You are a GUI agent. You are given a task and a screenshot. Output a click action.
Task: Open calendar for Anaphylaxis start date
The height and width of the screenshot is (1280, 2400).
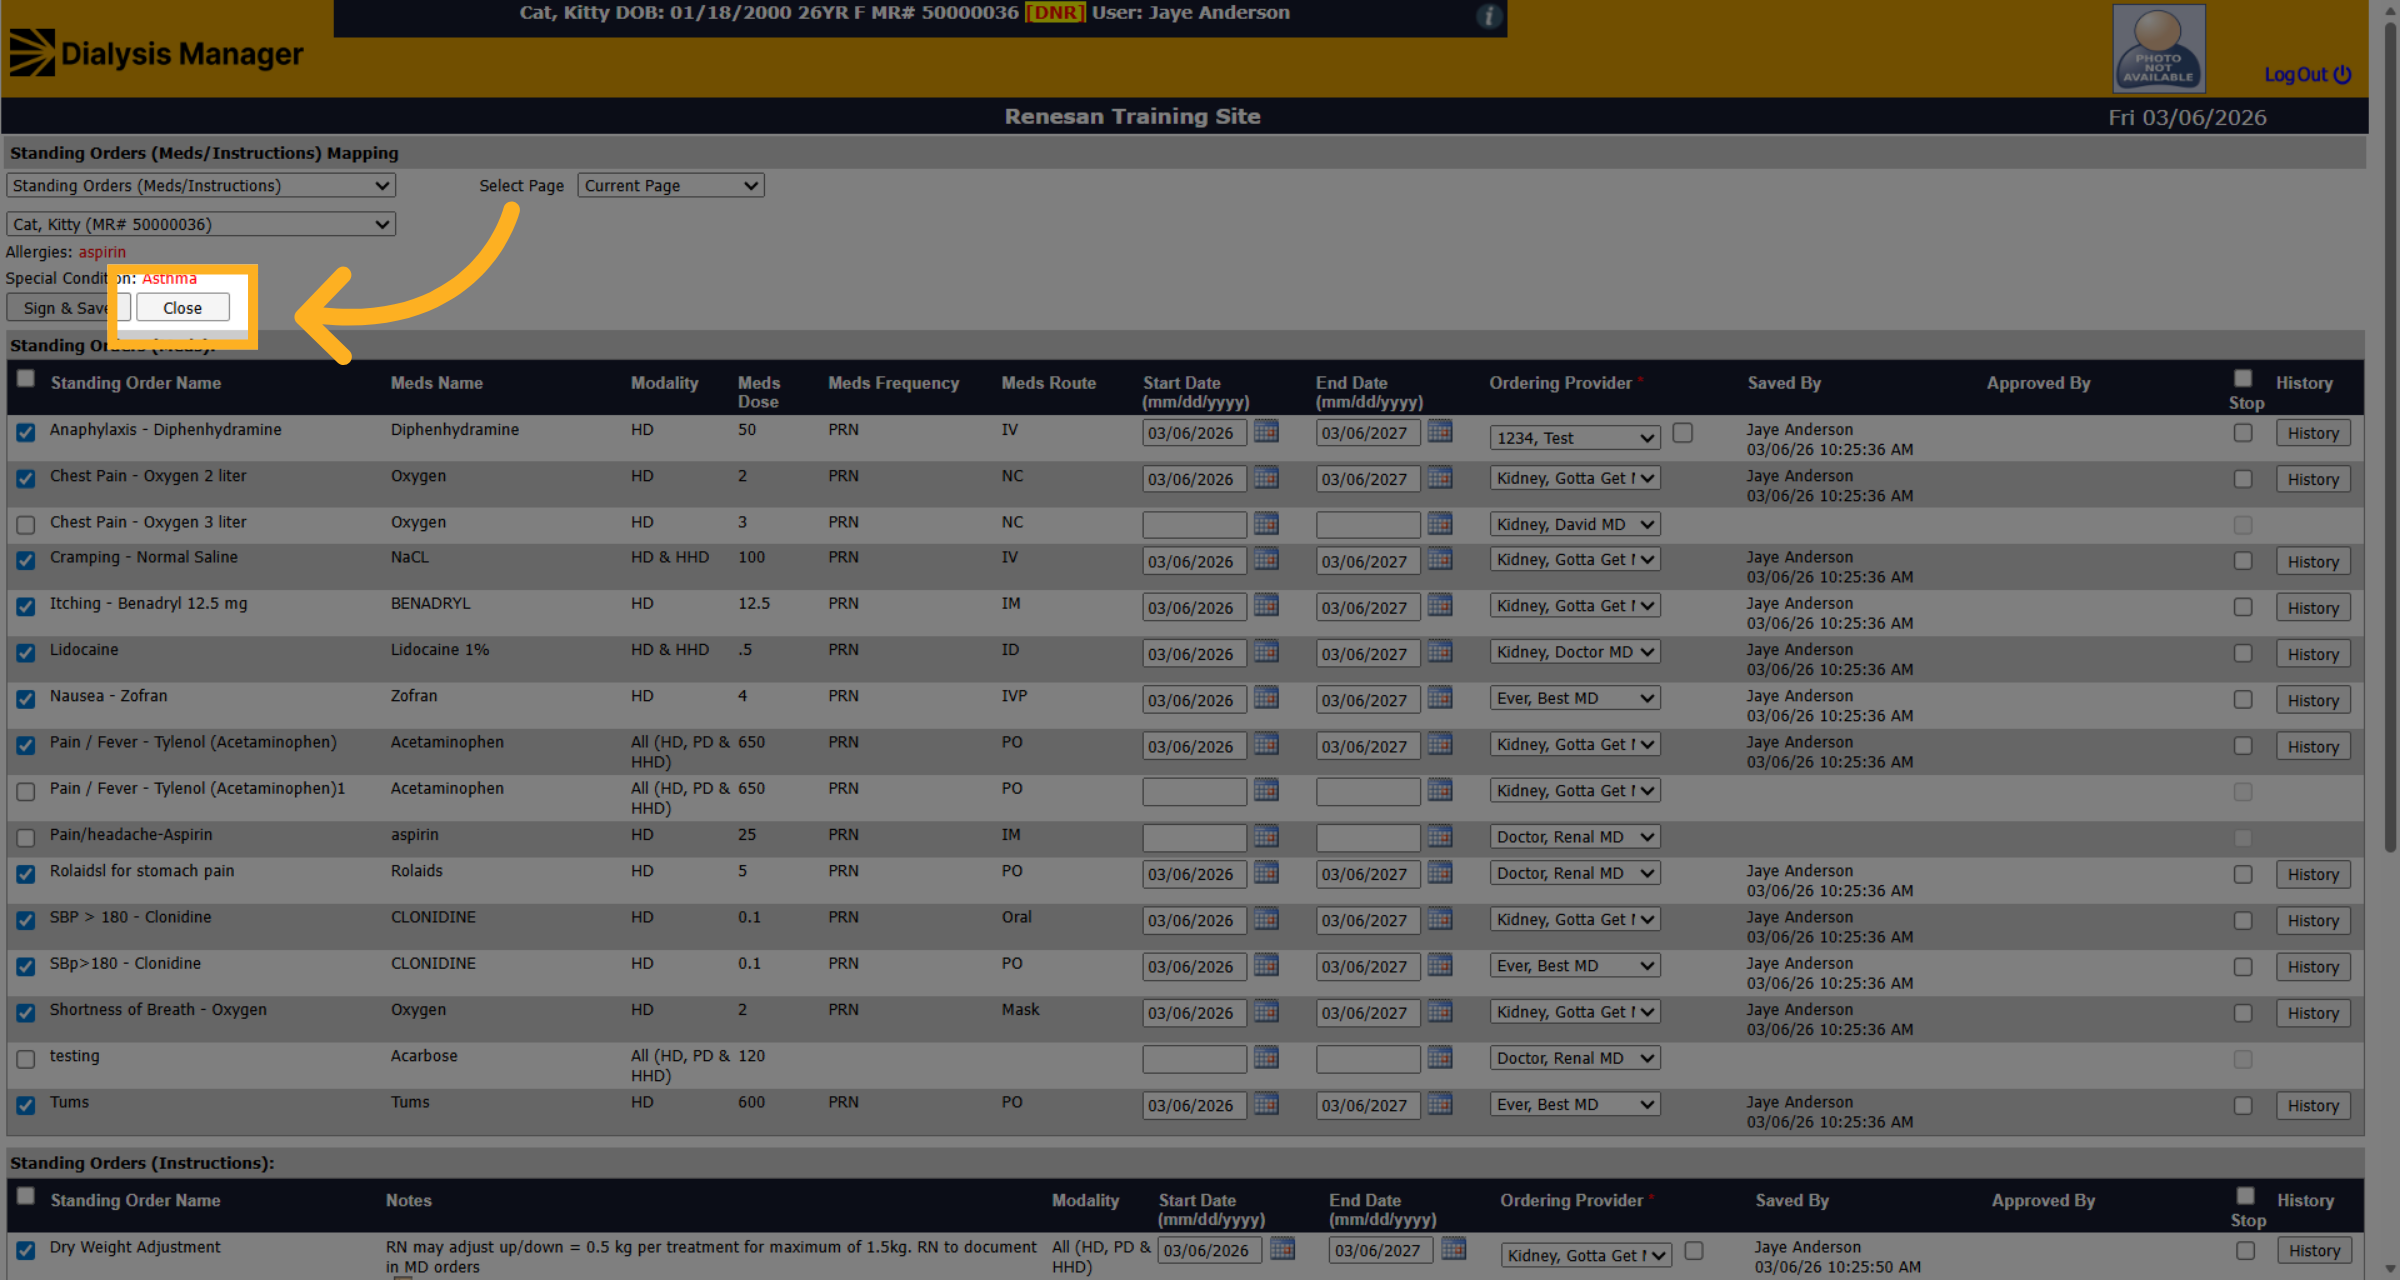click(1266, 432)
